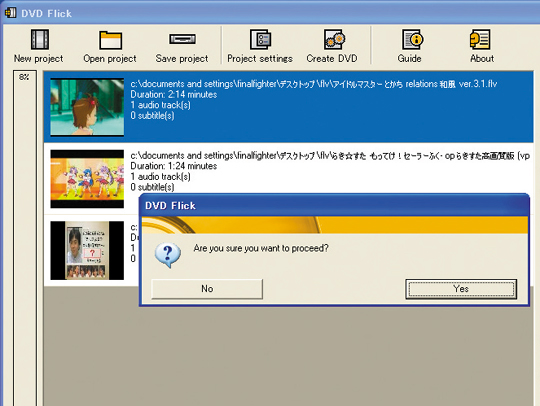Click the New project label
This screenshot has width=540, height=406.
tap(39, 59)
